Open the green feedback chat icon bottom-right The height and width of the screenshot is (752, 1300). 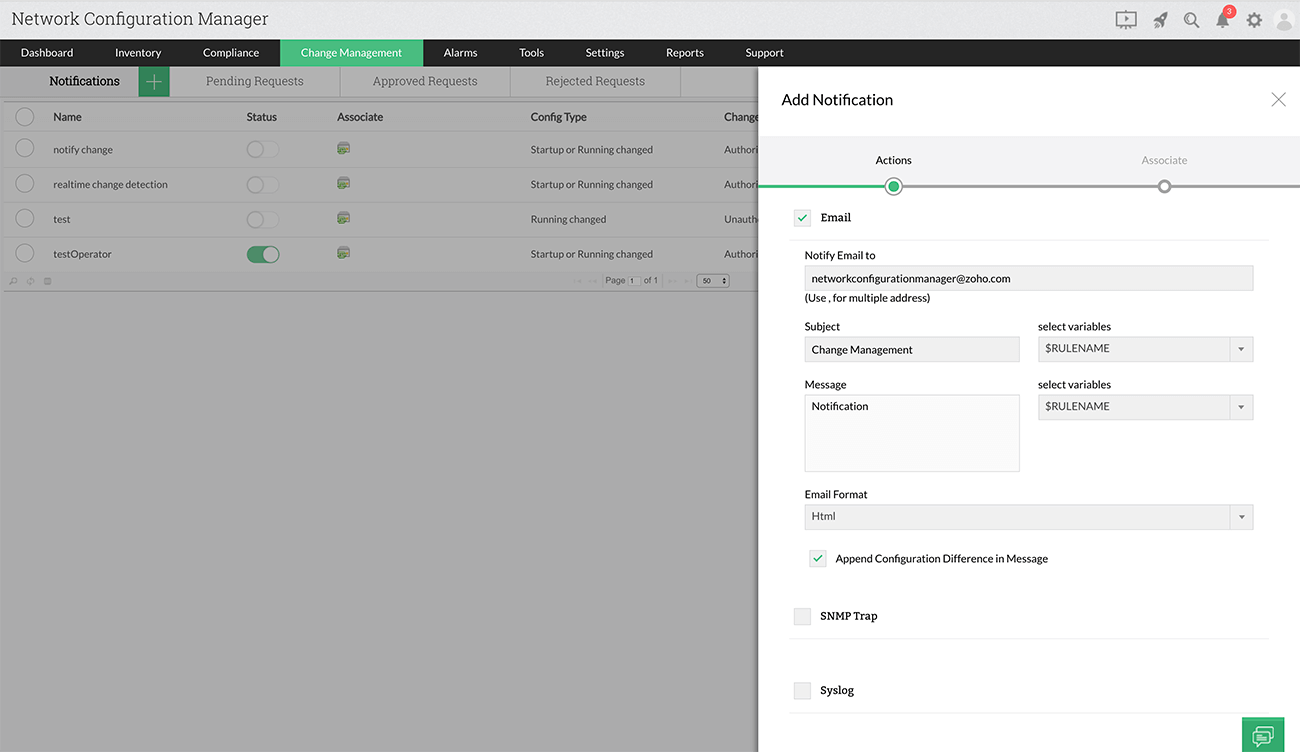click(1263, 734)
